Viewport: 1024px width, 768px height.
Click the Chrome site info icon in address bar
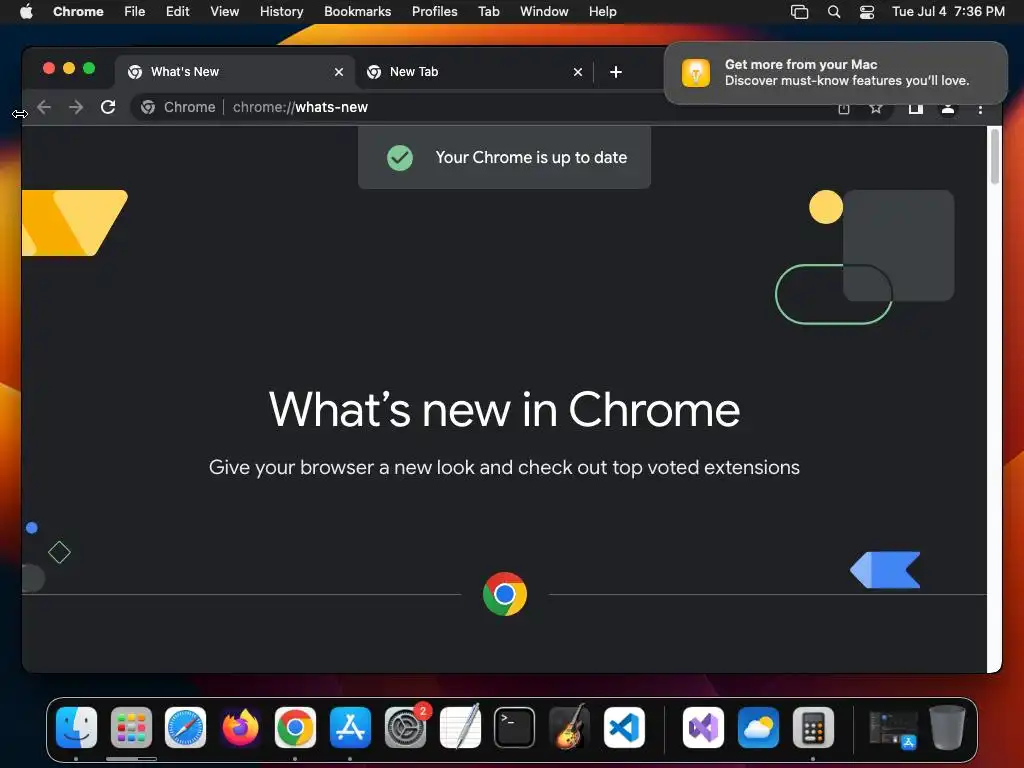(148, 107)
